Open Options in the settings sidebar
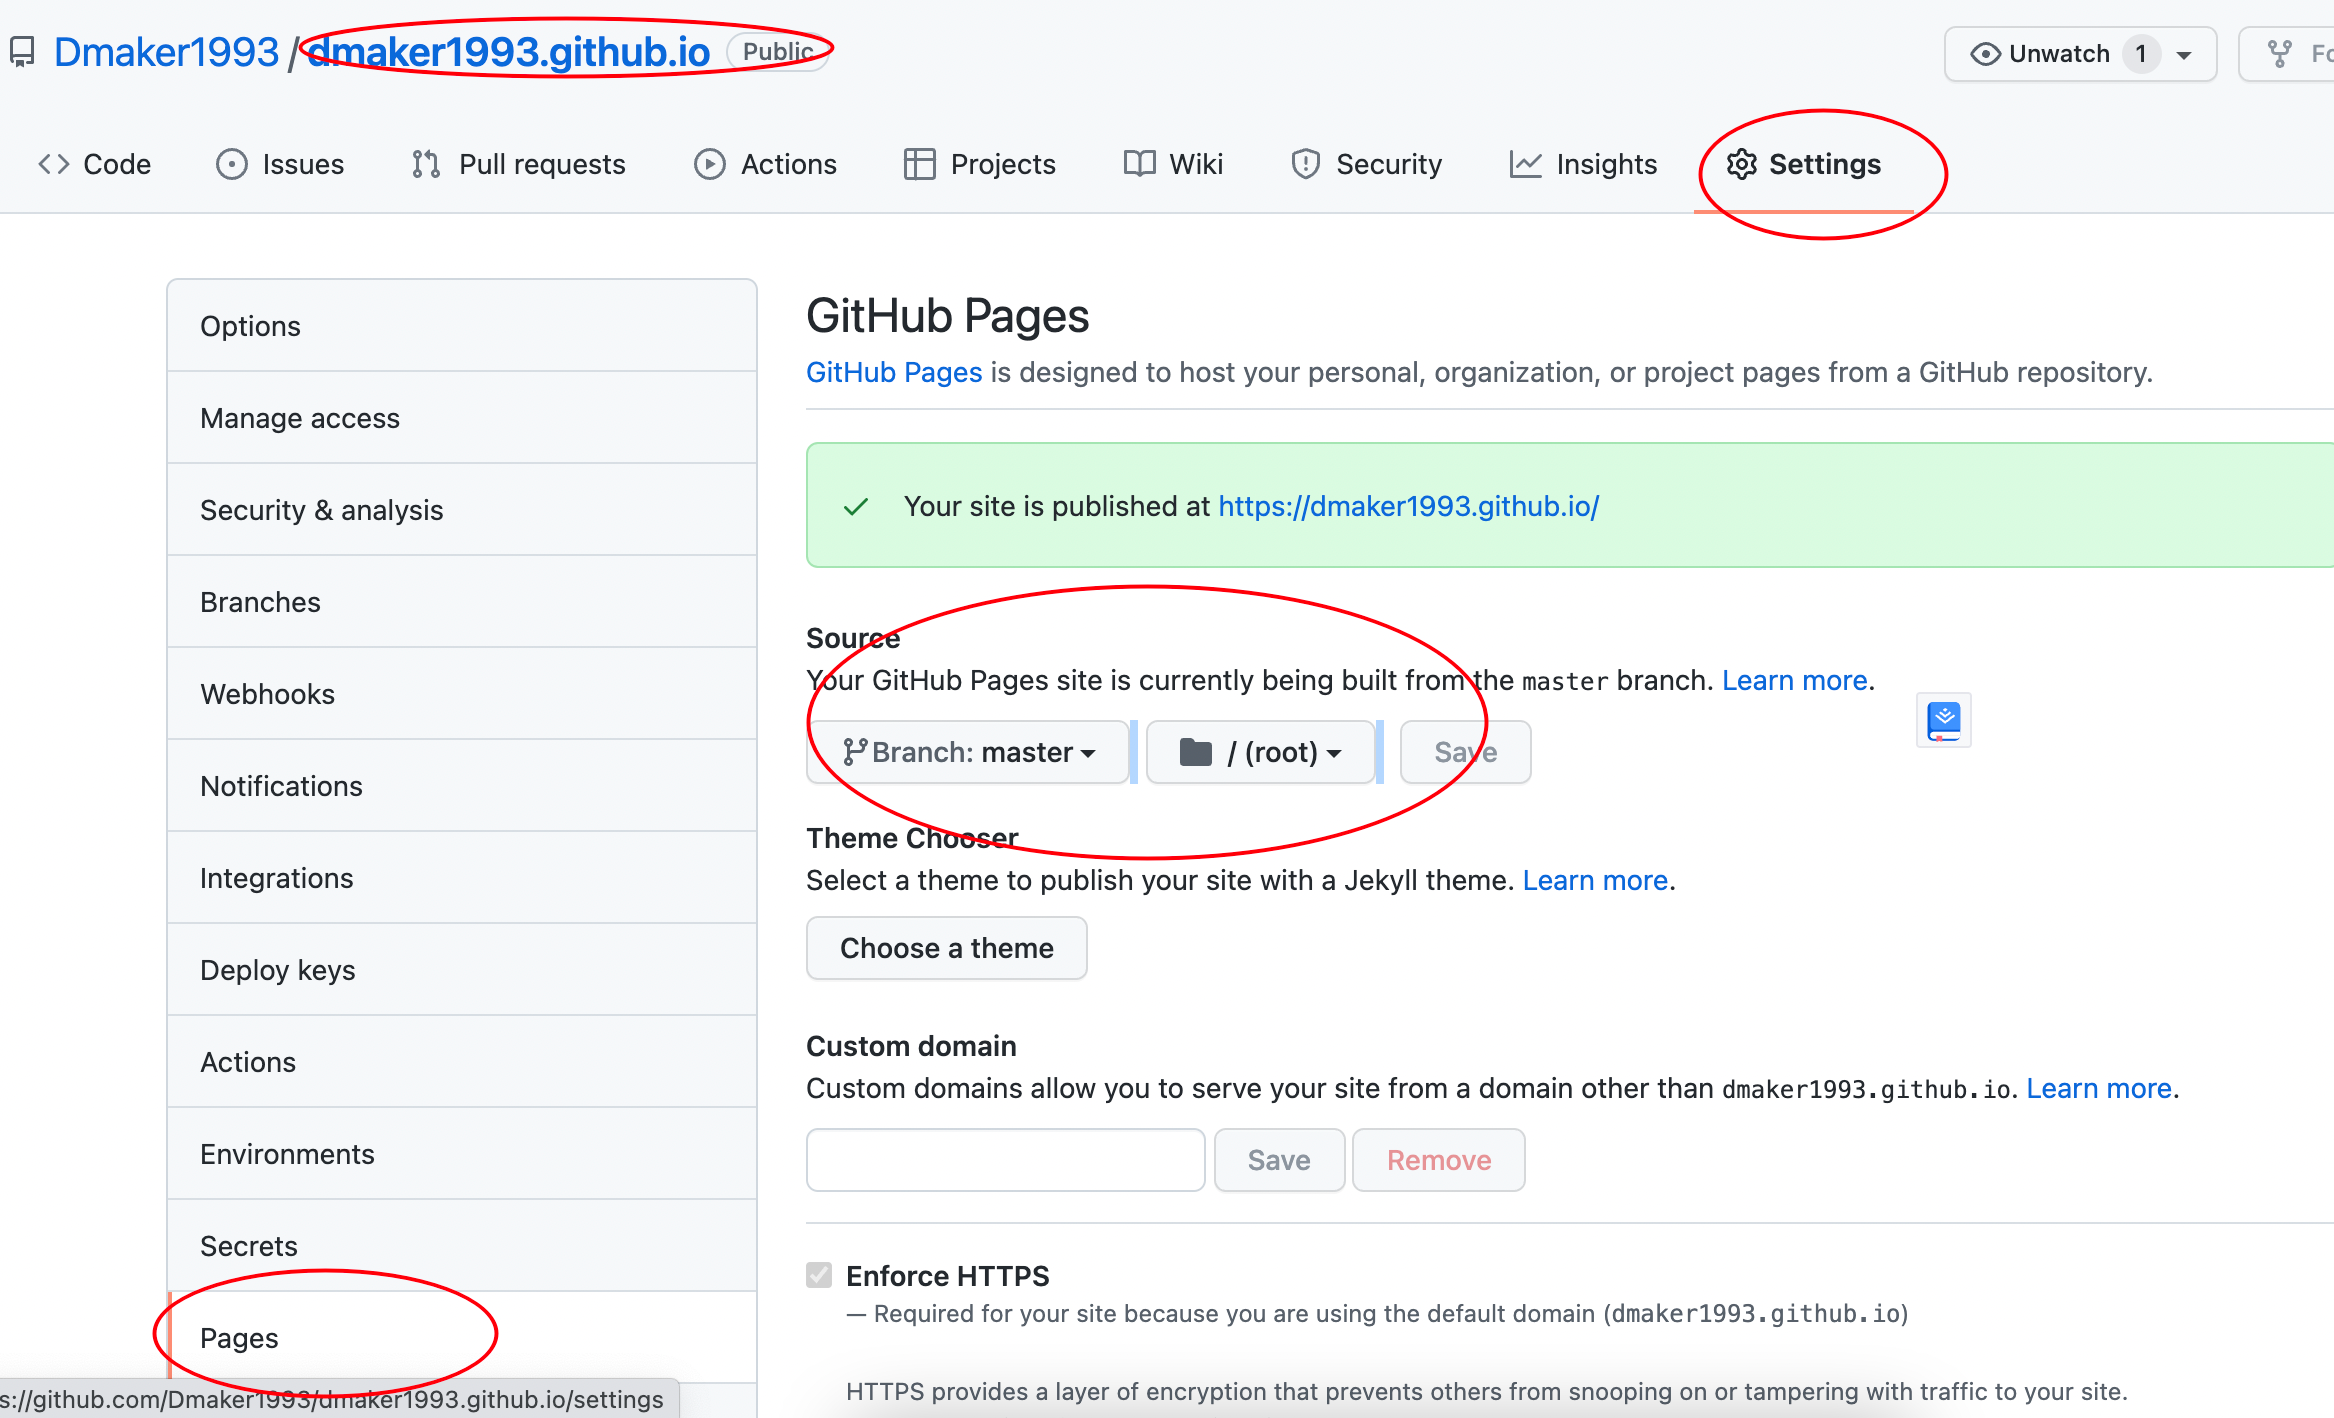This screenshot has height=1418, width=2334. (x=462, y=326)
